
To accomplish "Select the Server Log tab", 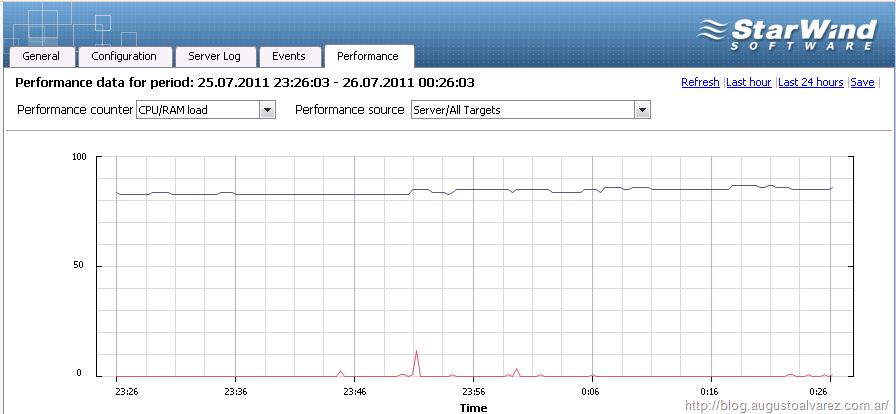I will (x=215, y=57).
